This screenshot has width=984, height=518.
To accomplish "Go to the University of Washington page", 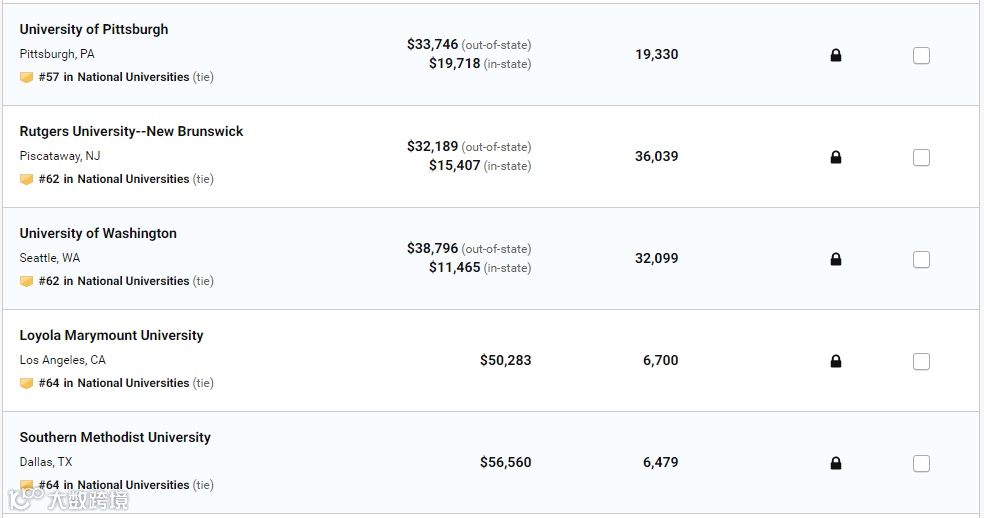I will click(x=98, y=233).
